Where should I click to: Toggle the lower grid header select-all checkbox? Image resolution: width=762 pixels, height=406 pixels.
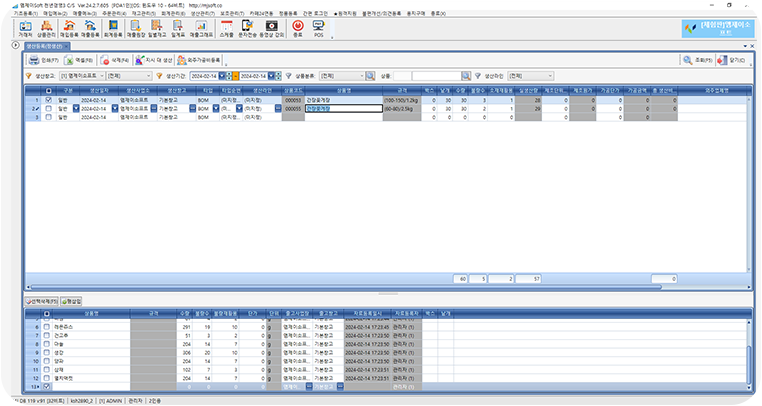click(47, 314)
